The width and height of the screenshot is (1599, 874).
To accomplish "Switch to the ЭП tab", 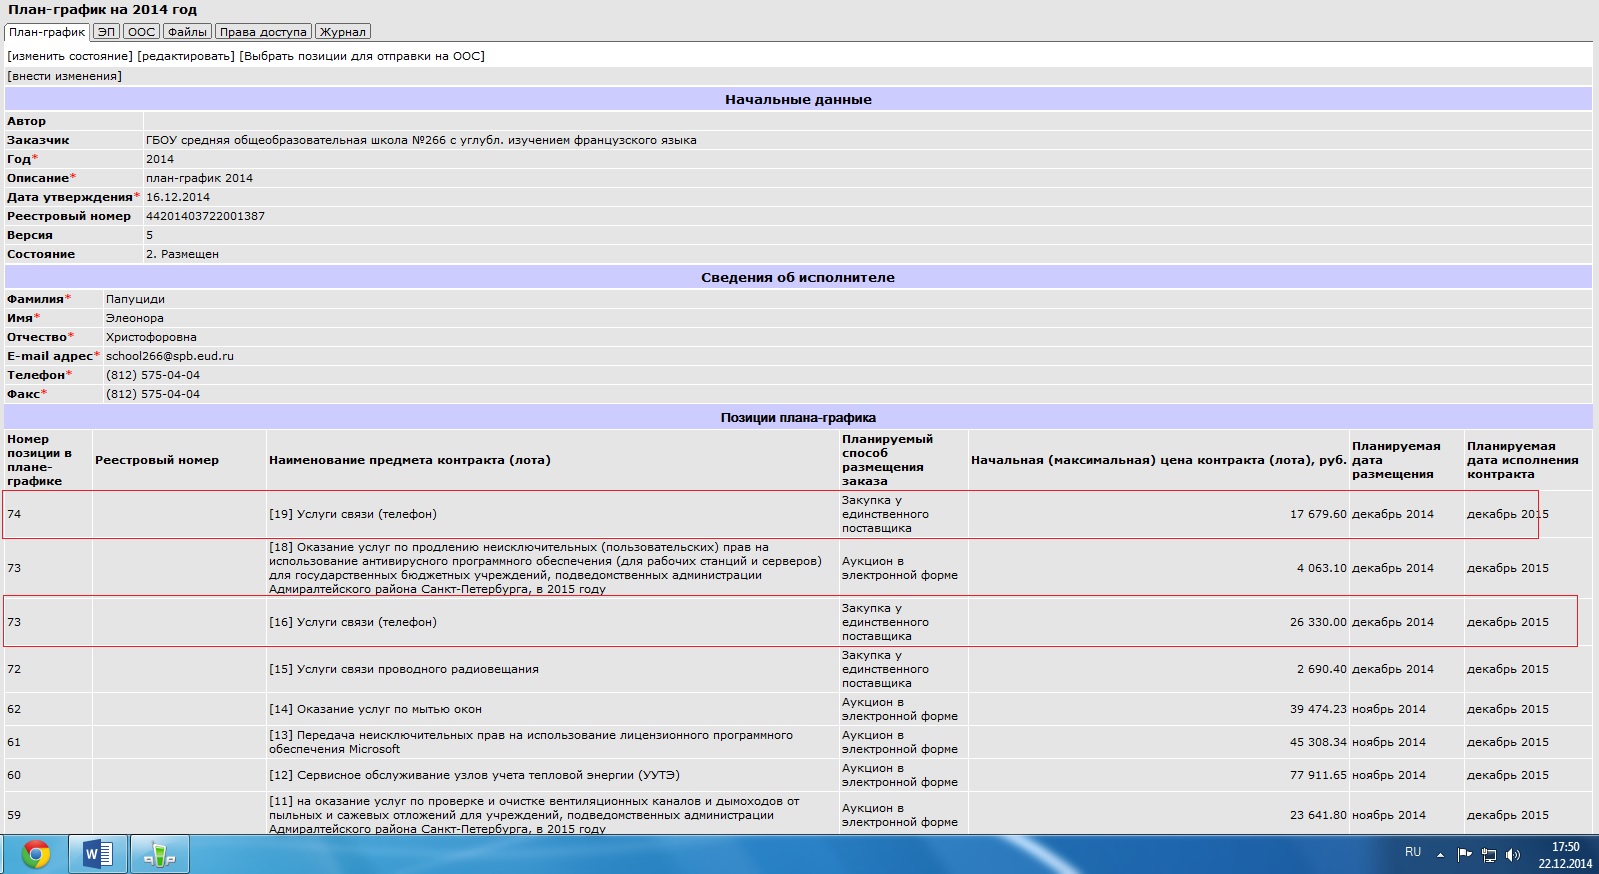I will coord(106,32).
